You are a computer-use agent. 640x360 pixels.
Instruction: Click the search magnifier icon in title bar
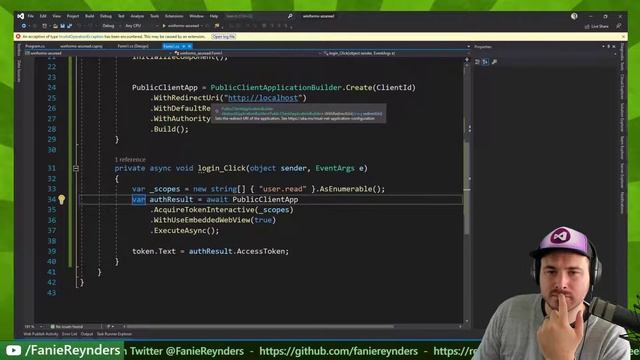tap(290, 16)
